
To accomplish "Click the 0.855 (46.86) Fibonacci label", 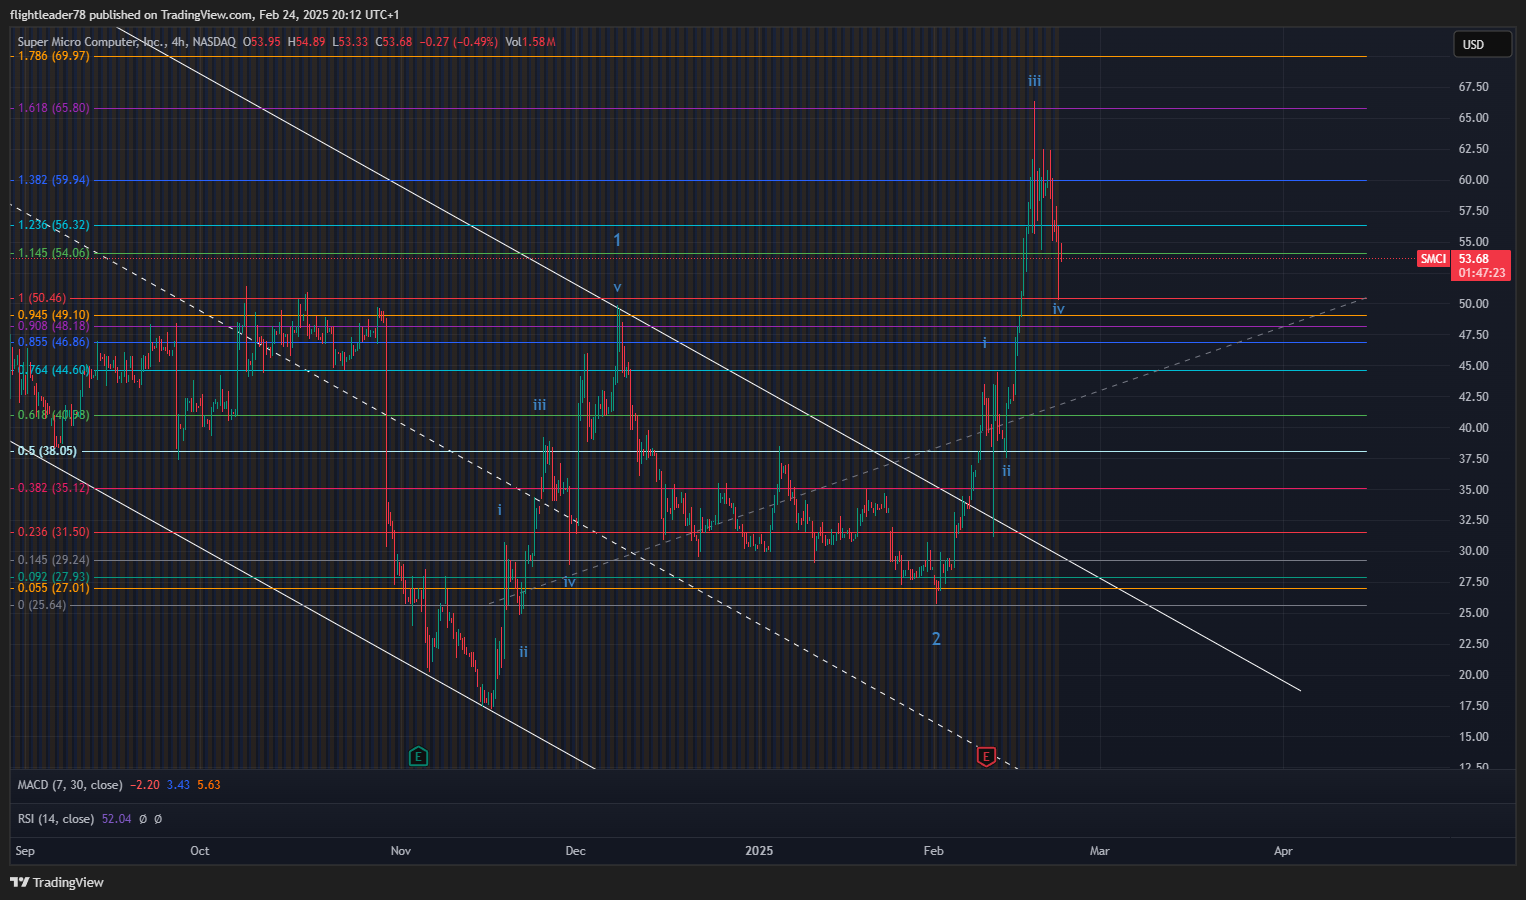I will (x=54, y=342).
